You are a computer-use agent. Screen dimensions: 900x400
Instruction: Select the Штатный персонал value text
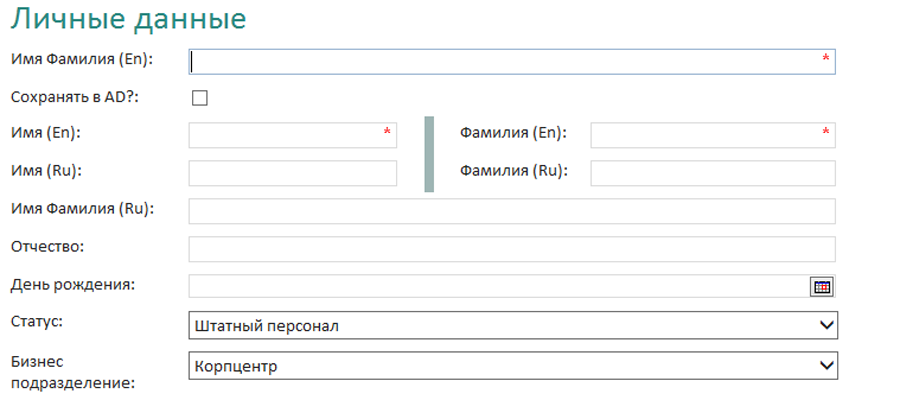coord(267,327)
